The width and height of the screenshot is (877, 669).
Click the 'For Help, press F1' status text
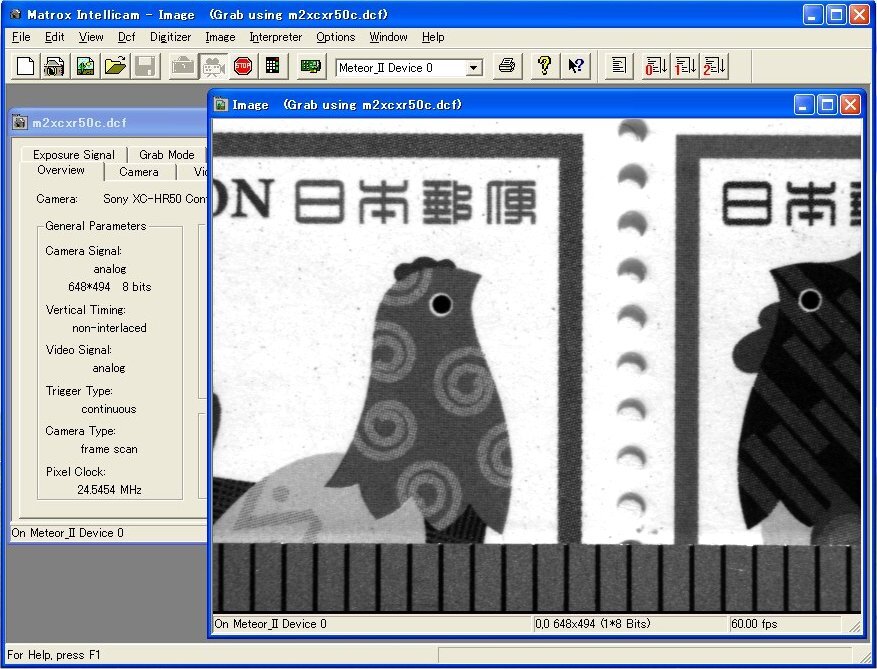point(54,655)
